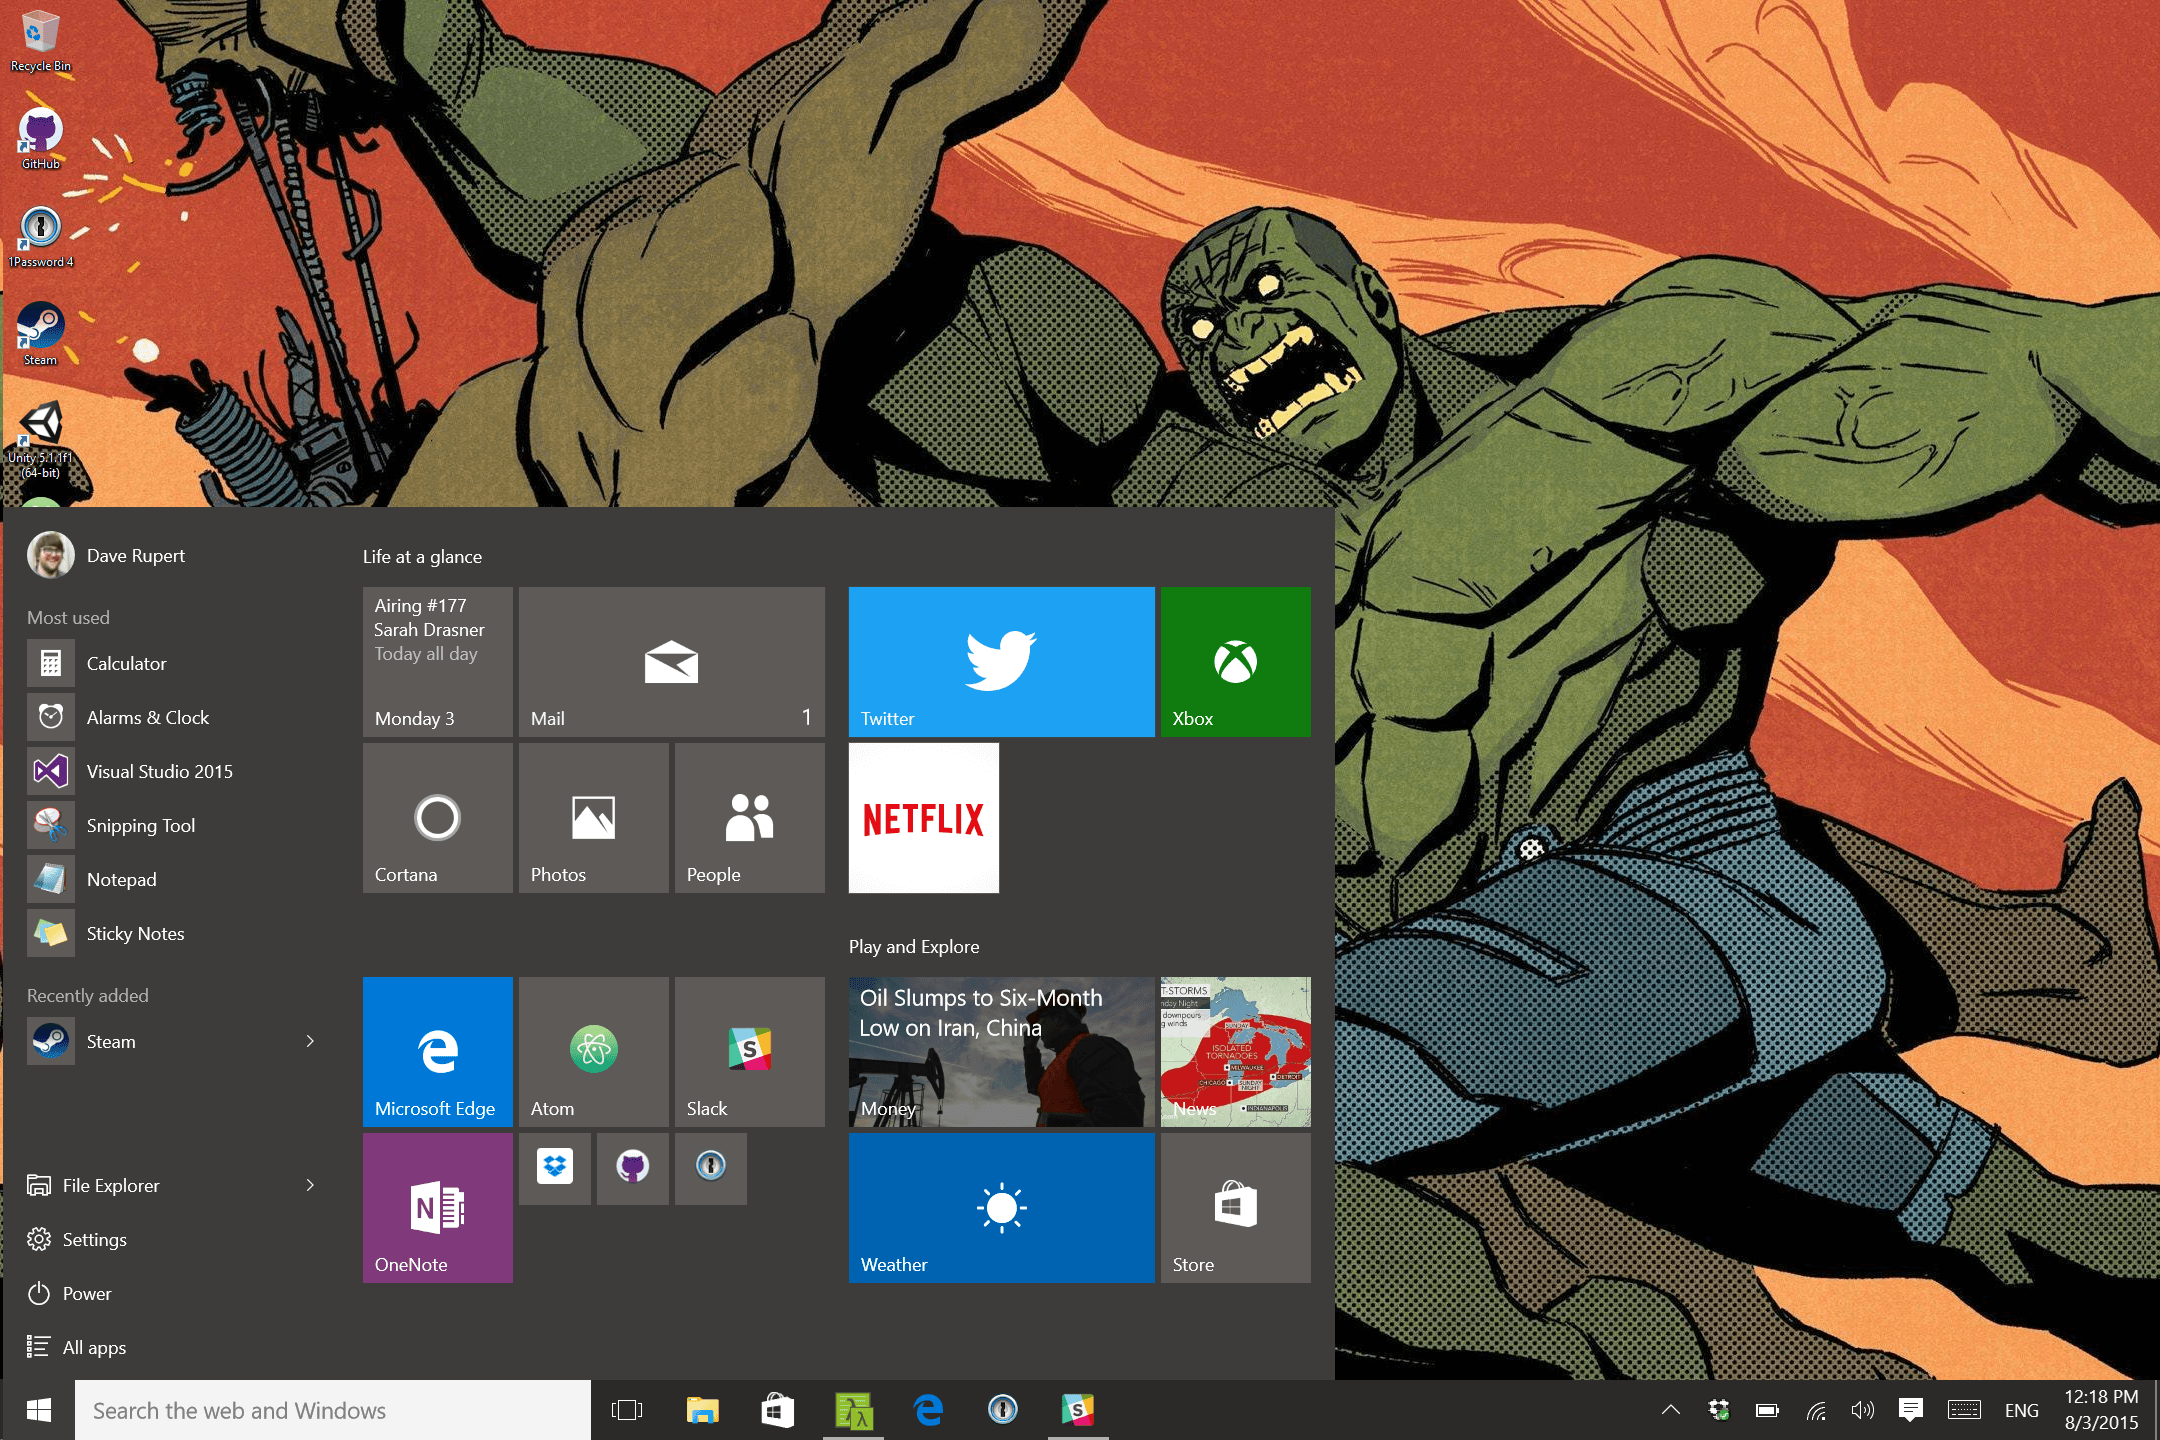Open the OneNote tile
This screenshot has height=1440, width=2160.
click(437, 1207)
